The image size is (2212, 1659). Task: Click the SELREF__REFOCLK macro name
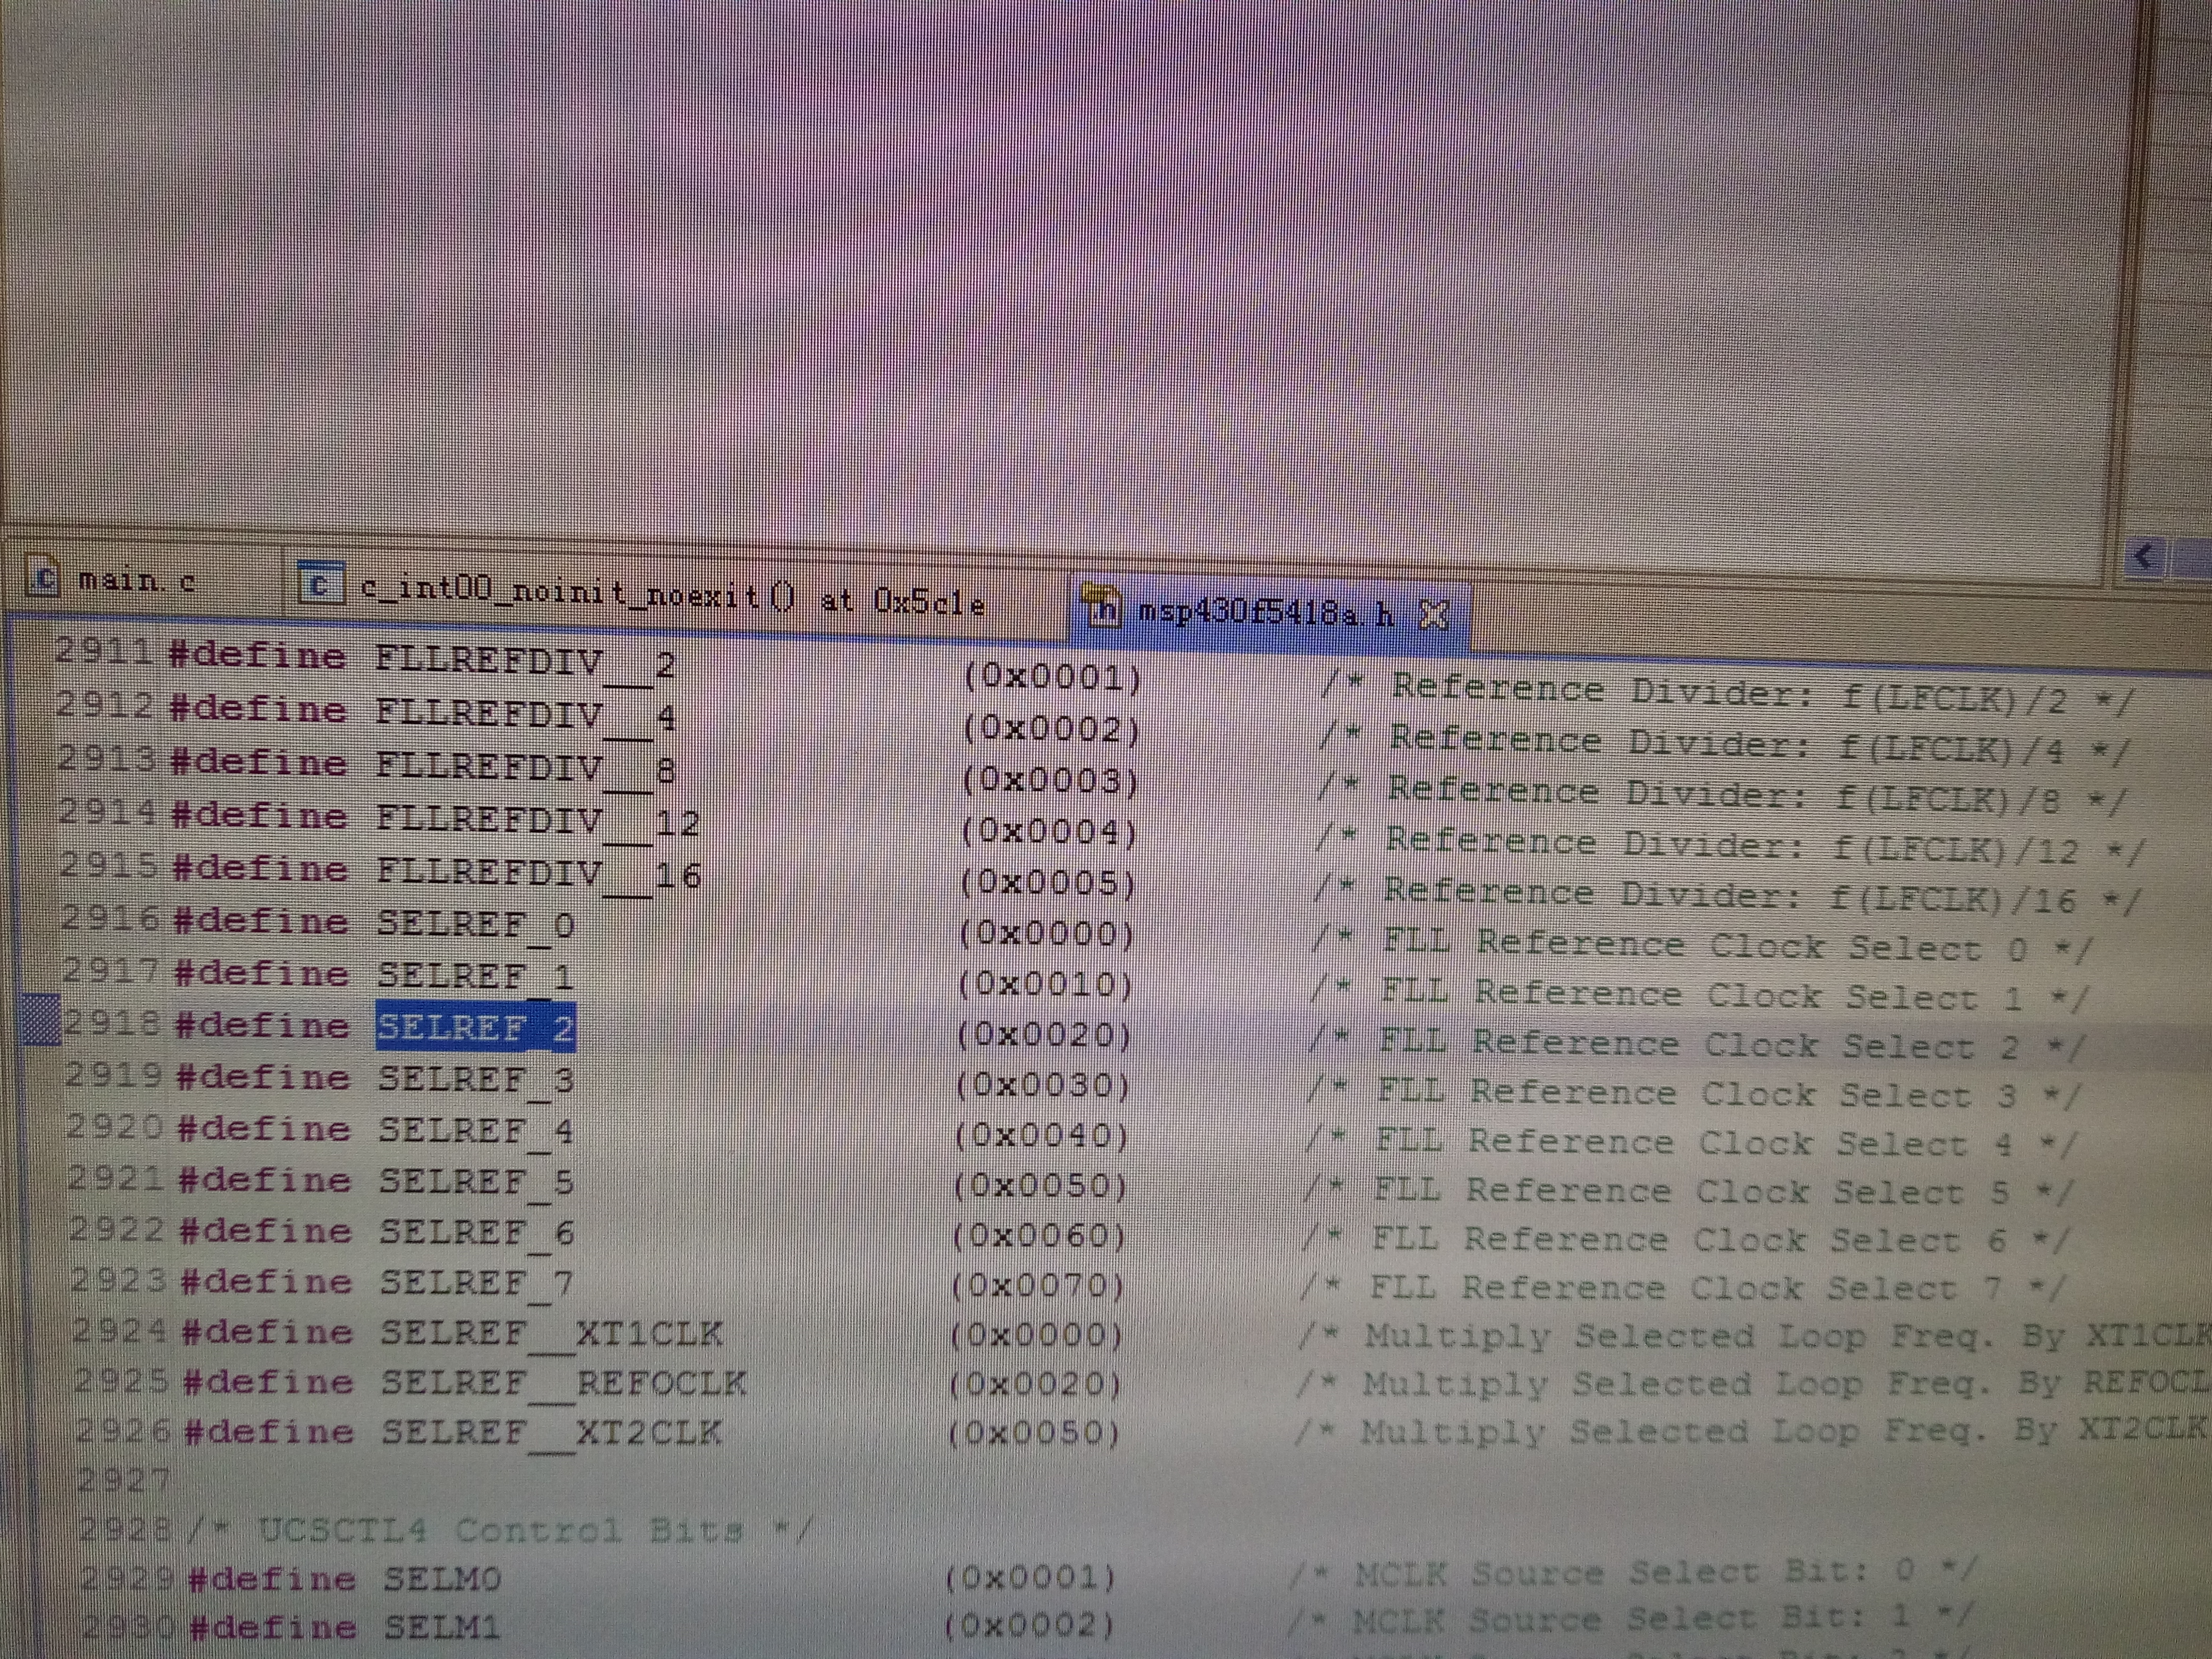click(x=563, y=1383)
